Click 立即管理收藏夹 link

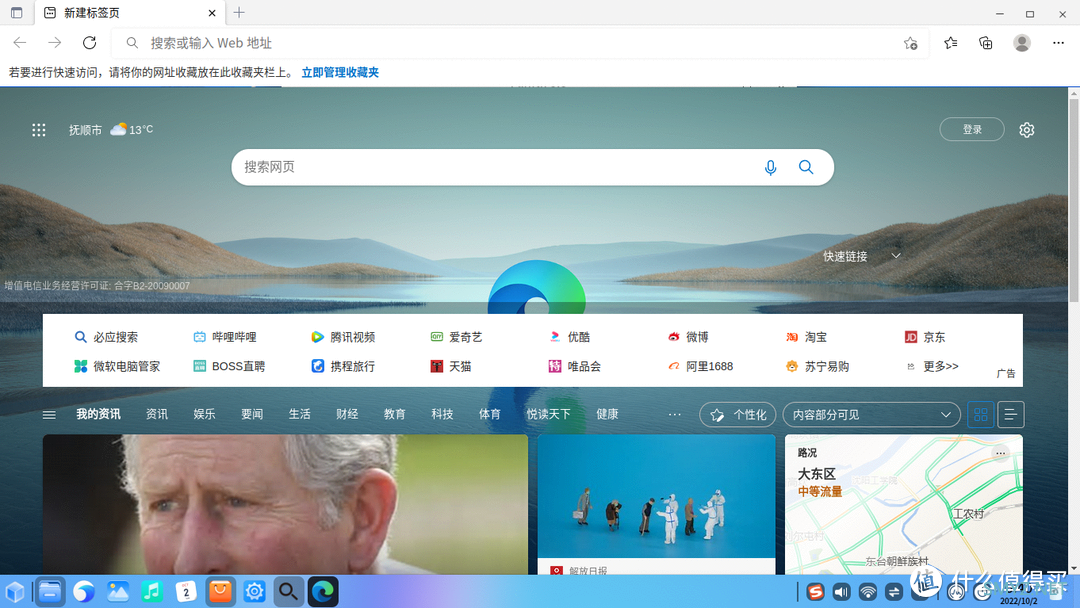(340, 72)
